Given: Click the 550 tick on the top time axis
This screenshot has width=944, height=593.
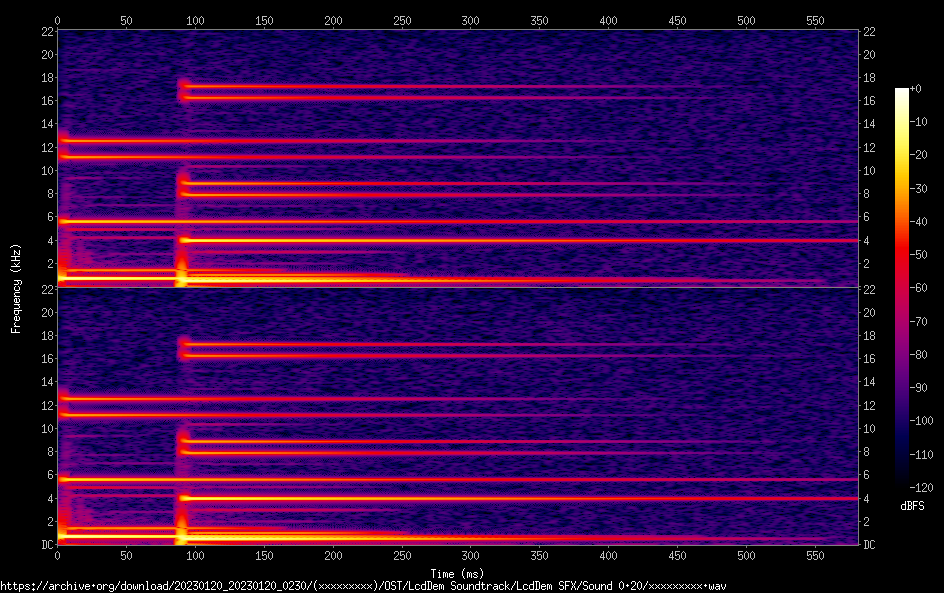Looking at the screenshot, I should coord(815,20).
